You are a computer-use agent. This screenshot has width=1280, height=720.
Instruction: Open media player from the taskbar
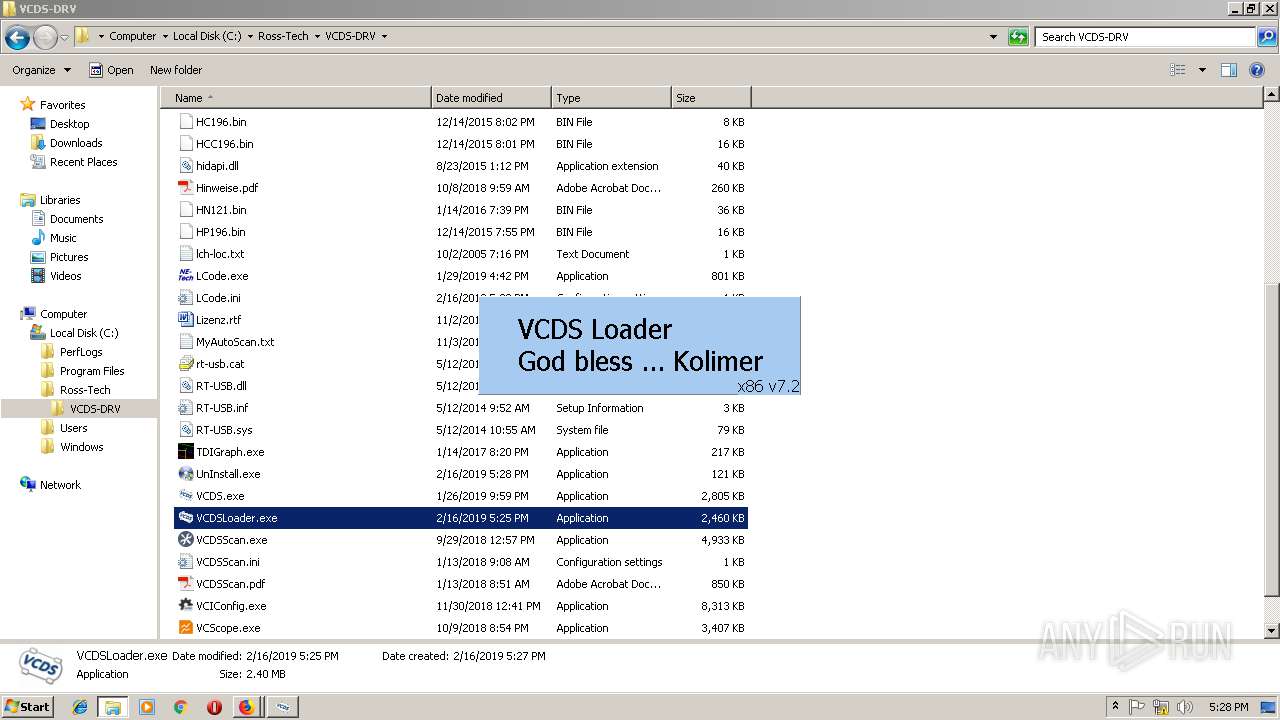147,707
